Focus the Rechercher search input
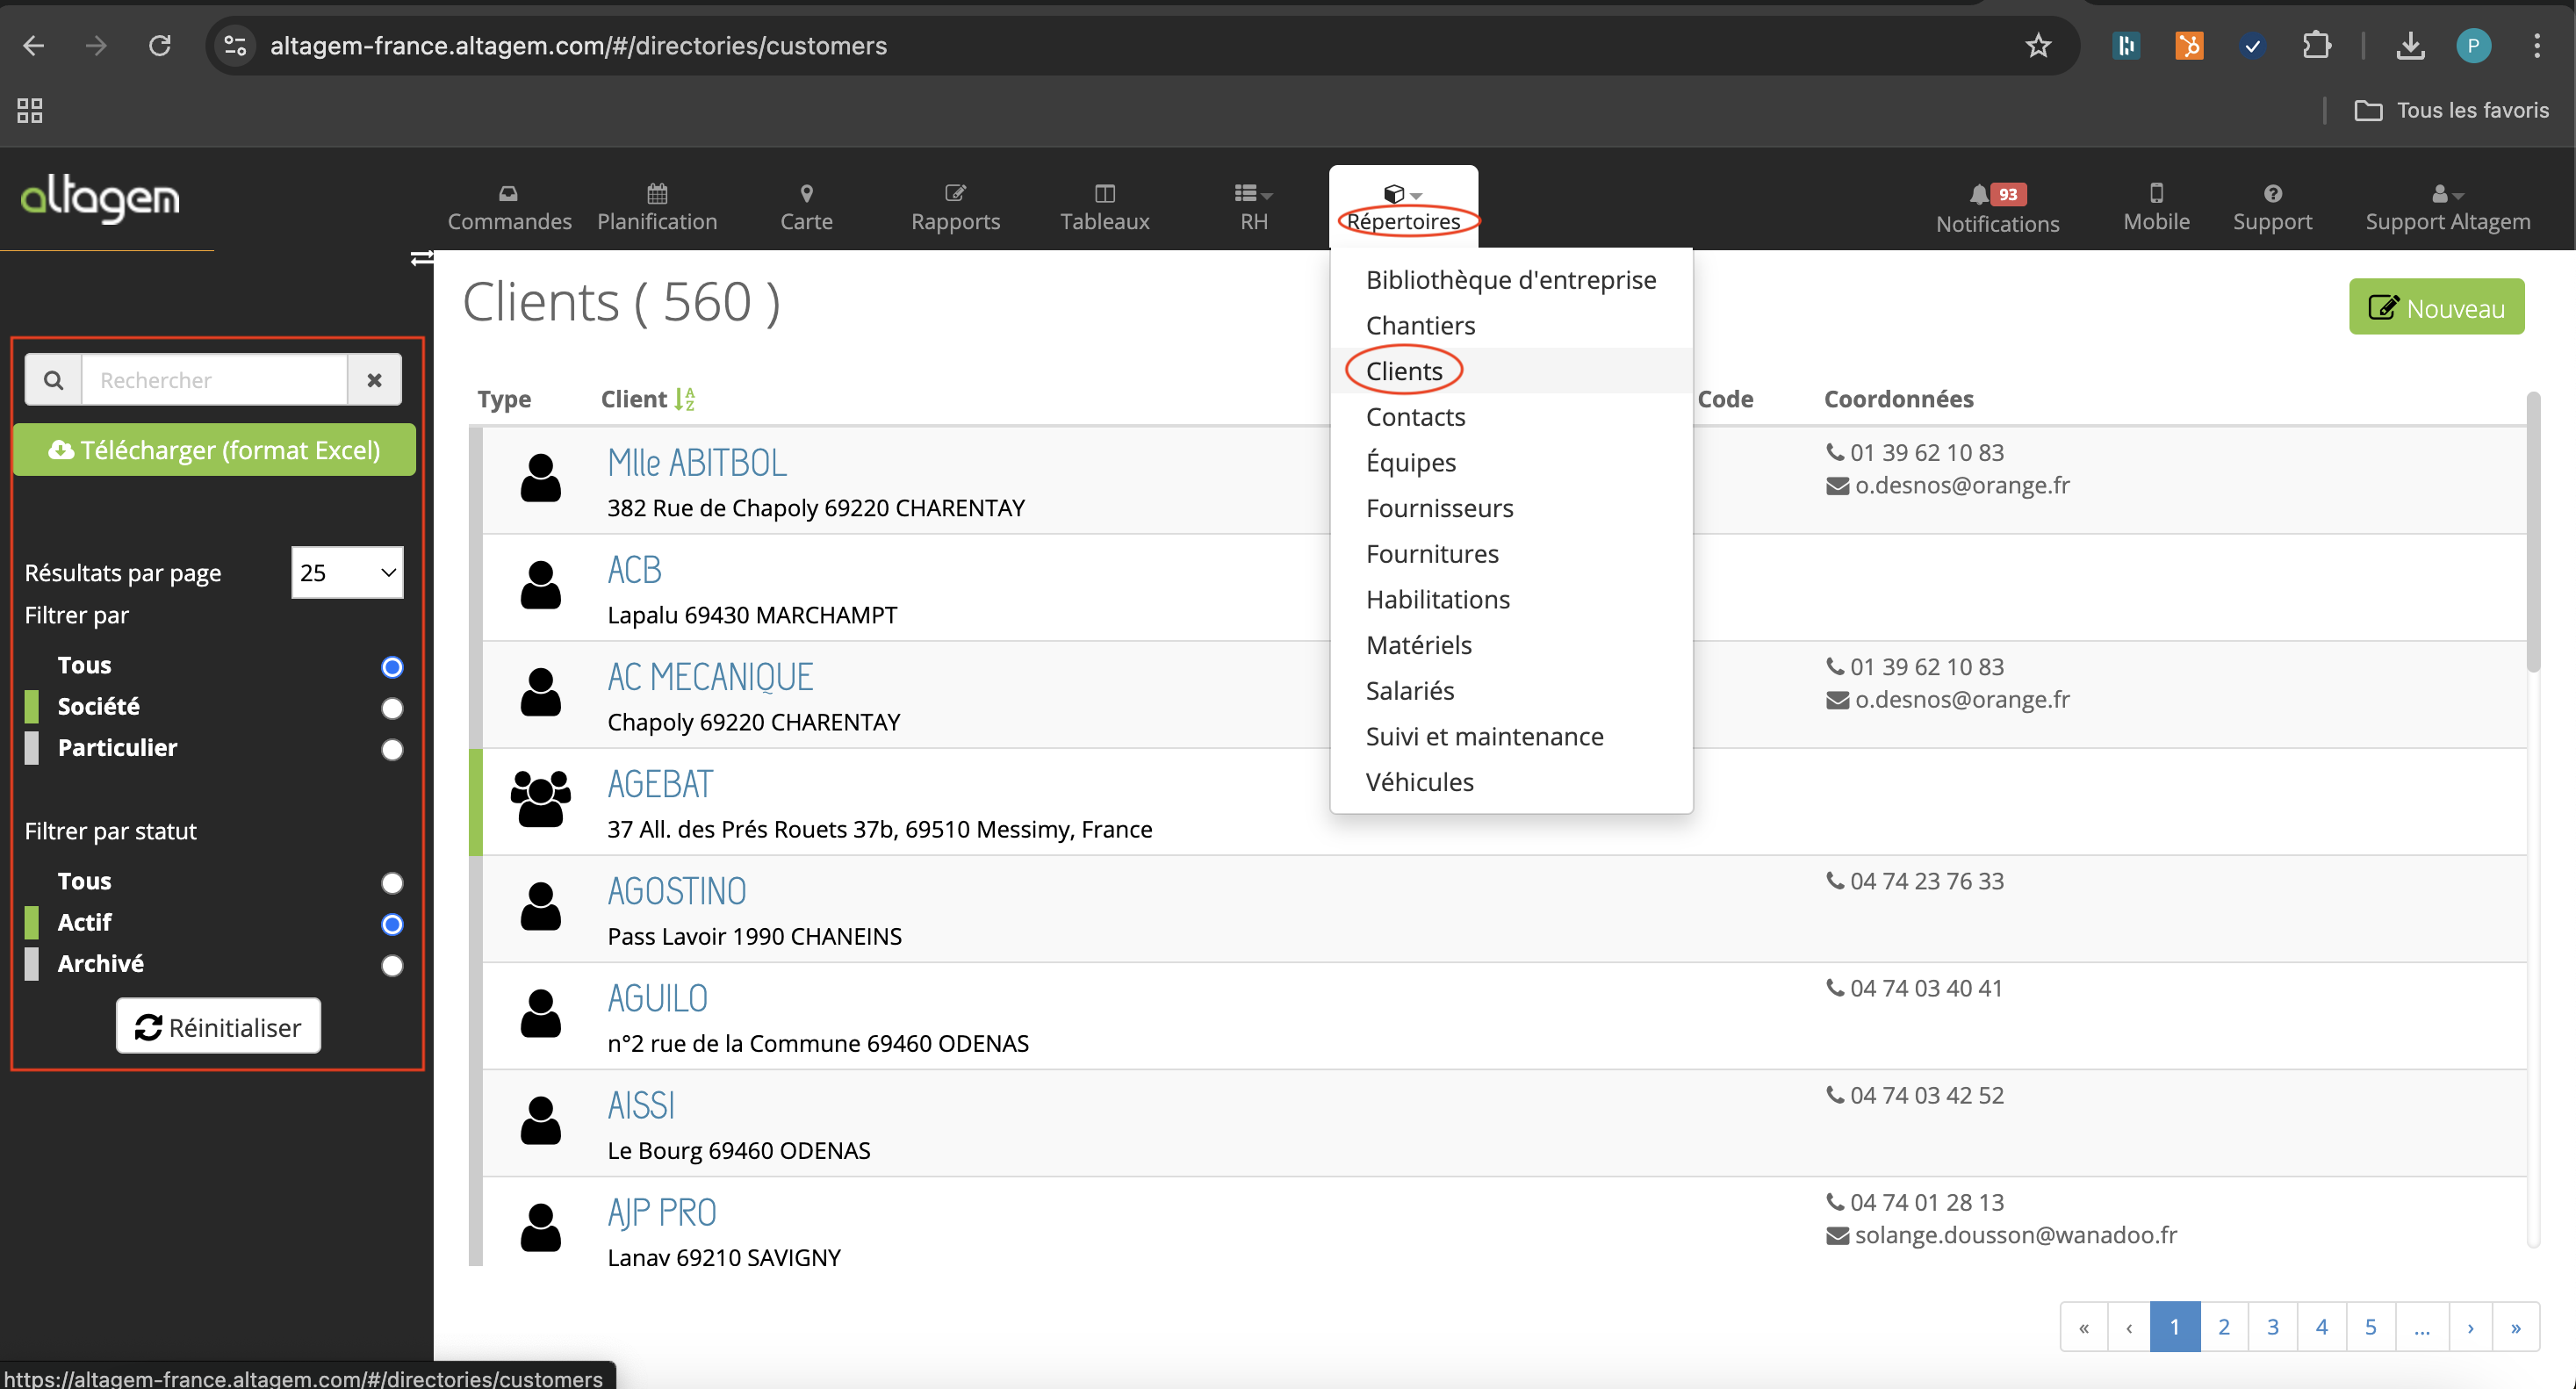 tap(214, 380)
